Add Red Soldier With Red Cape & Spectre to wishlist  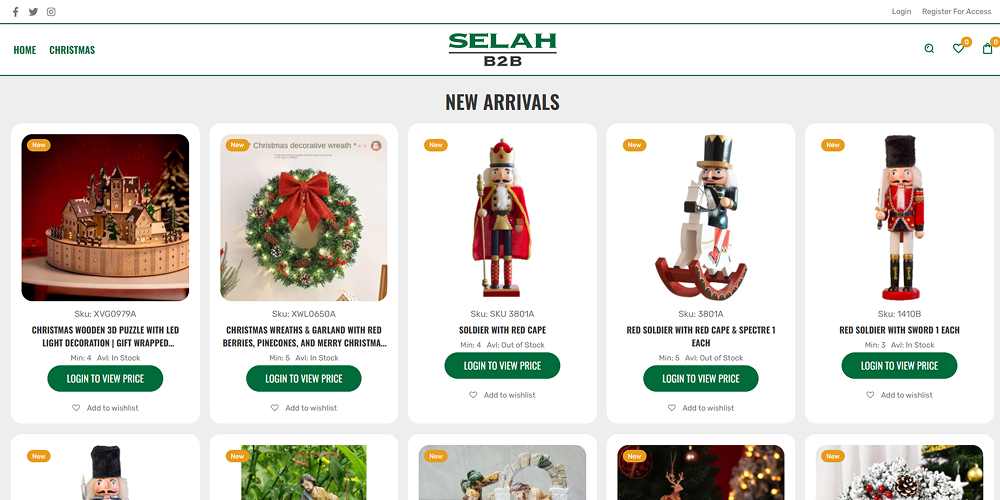pos(701,408)
